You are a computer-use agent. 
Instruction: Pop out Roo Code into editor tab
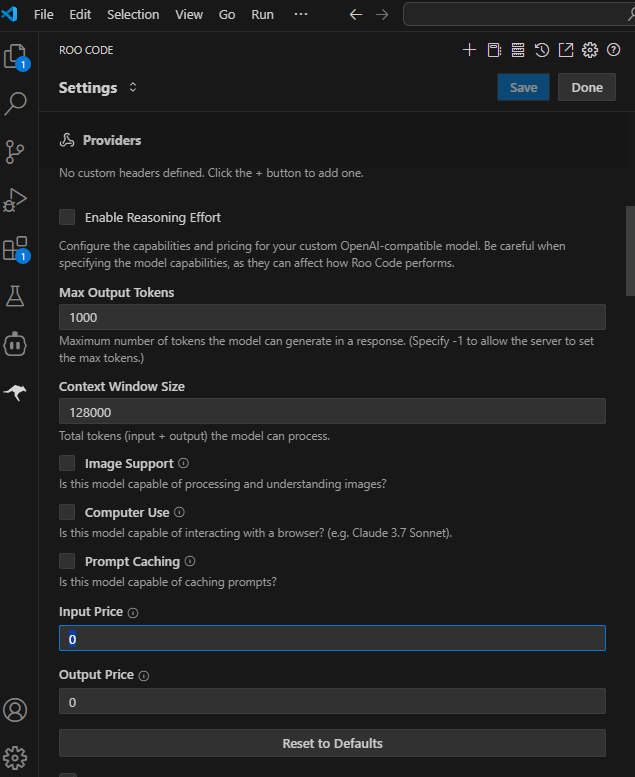tap(565, 50)
